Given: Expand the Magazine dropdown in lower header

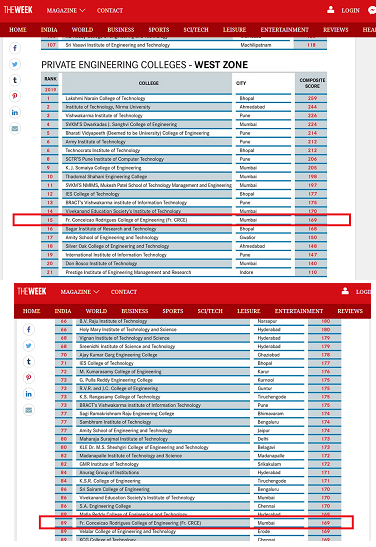Looking at the screenshot, I should [80, 292].
